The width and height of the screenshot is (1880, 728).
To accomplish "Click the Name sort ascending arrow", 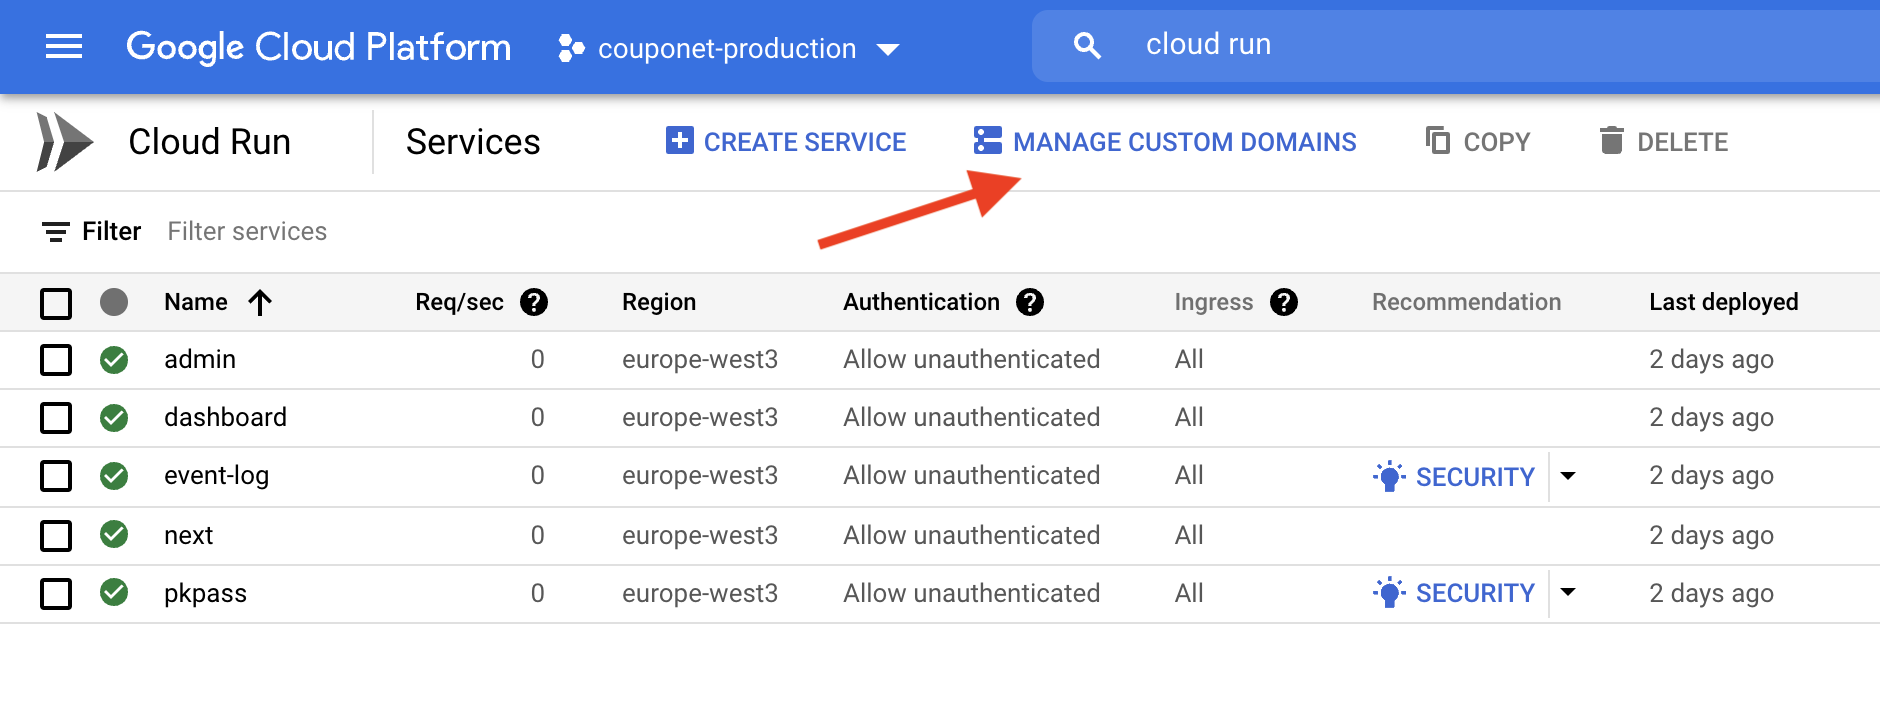I will pos(260,302).
